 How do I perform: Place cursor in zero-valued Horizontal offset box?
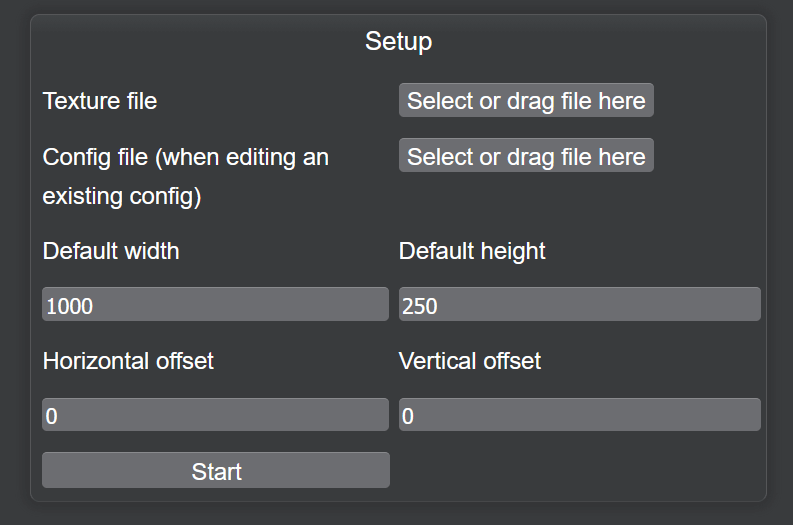tap(215, 415)
